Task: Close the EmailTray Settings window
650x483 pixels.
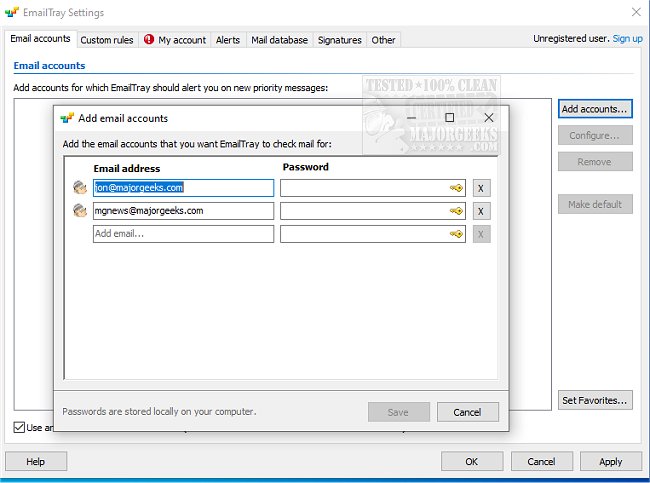Action: pos(636,12)
